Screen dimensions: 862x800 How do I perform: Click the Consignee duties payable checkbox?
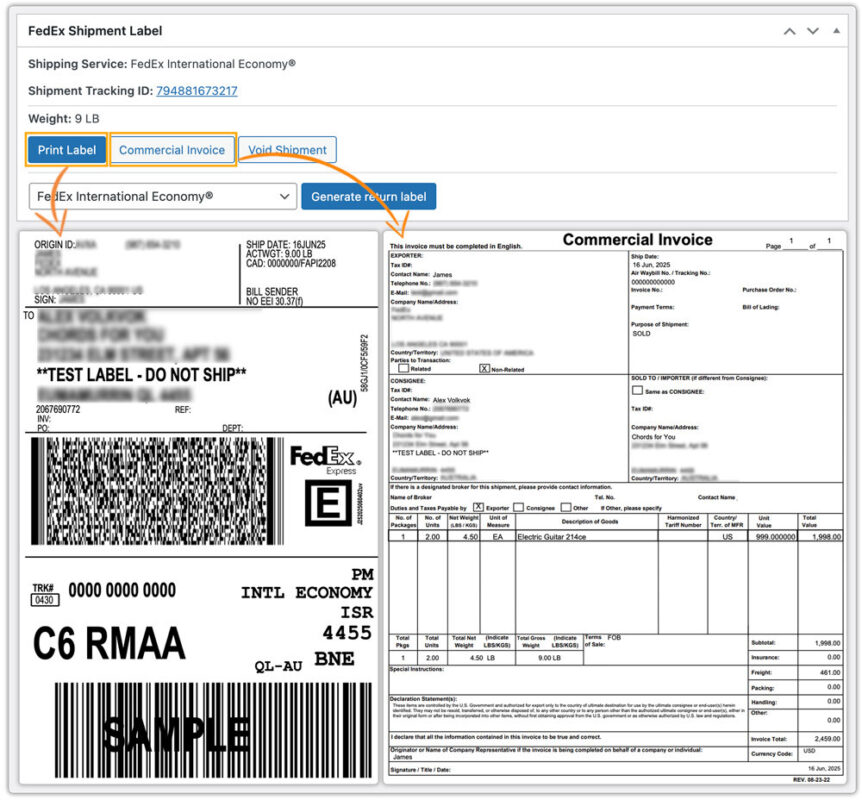click(x=518, y=507)
